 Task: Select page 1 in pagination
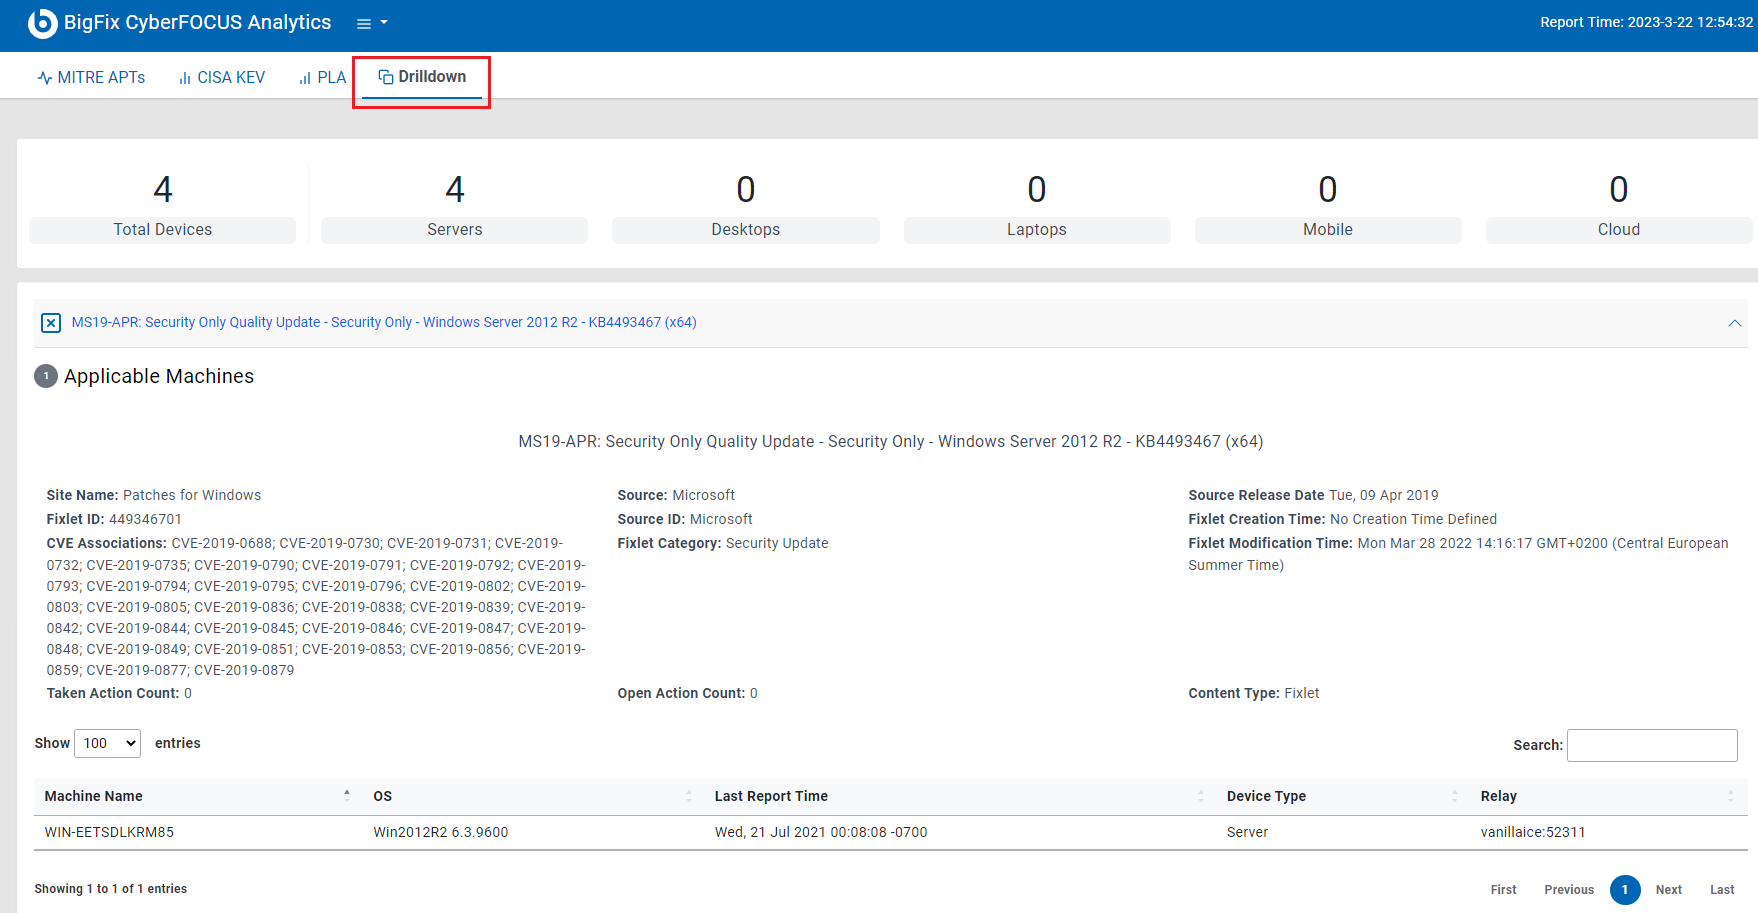(1624, 890)
